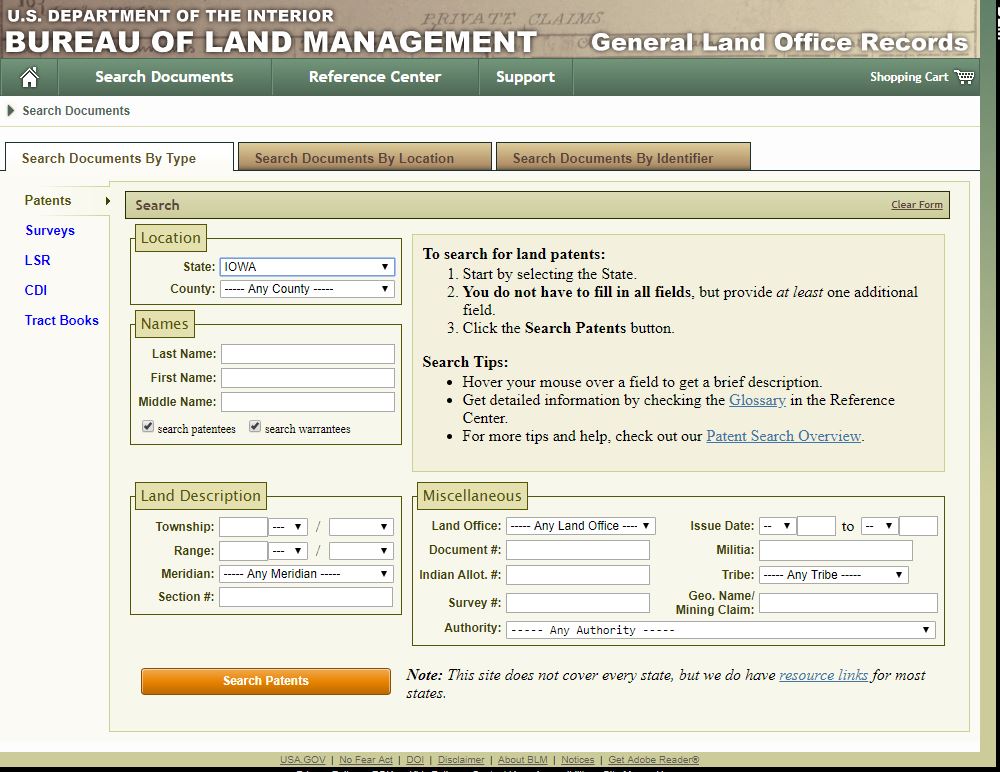The image size is (1000, 772).
Task: Select Surveys in the sidebar
Action: 50,230
